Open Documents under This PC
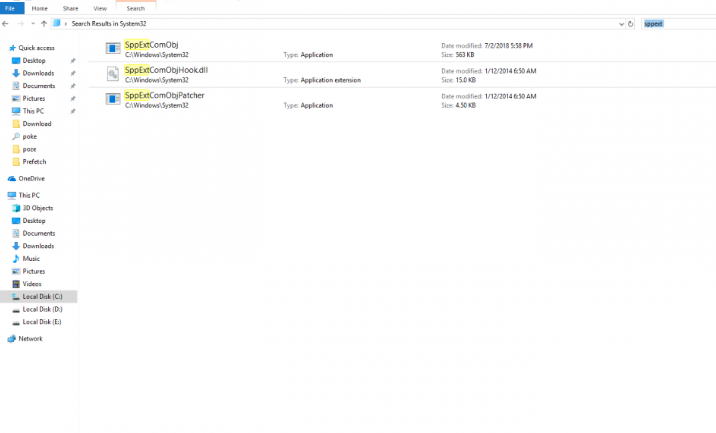Viewport: 716px width, 433px height. 39,233
